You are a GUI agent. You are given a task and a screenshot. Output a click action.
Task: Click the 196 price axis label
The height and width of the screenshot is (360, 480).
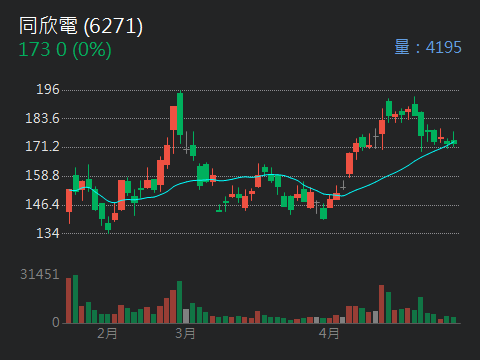(x=48, y=90)
